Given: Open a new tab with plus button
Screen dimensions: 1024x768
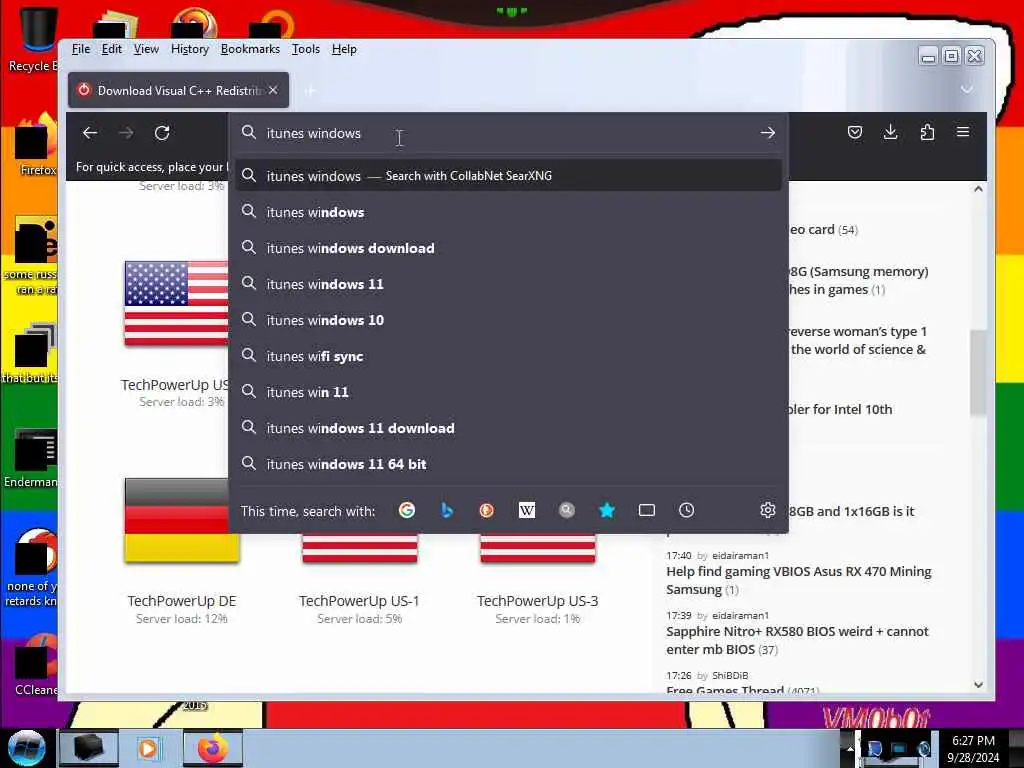Looking at the screenshot, I should point(310,91).
